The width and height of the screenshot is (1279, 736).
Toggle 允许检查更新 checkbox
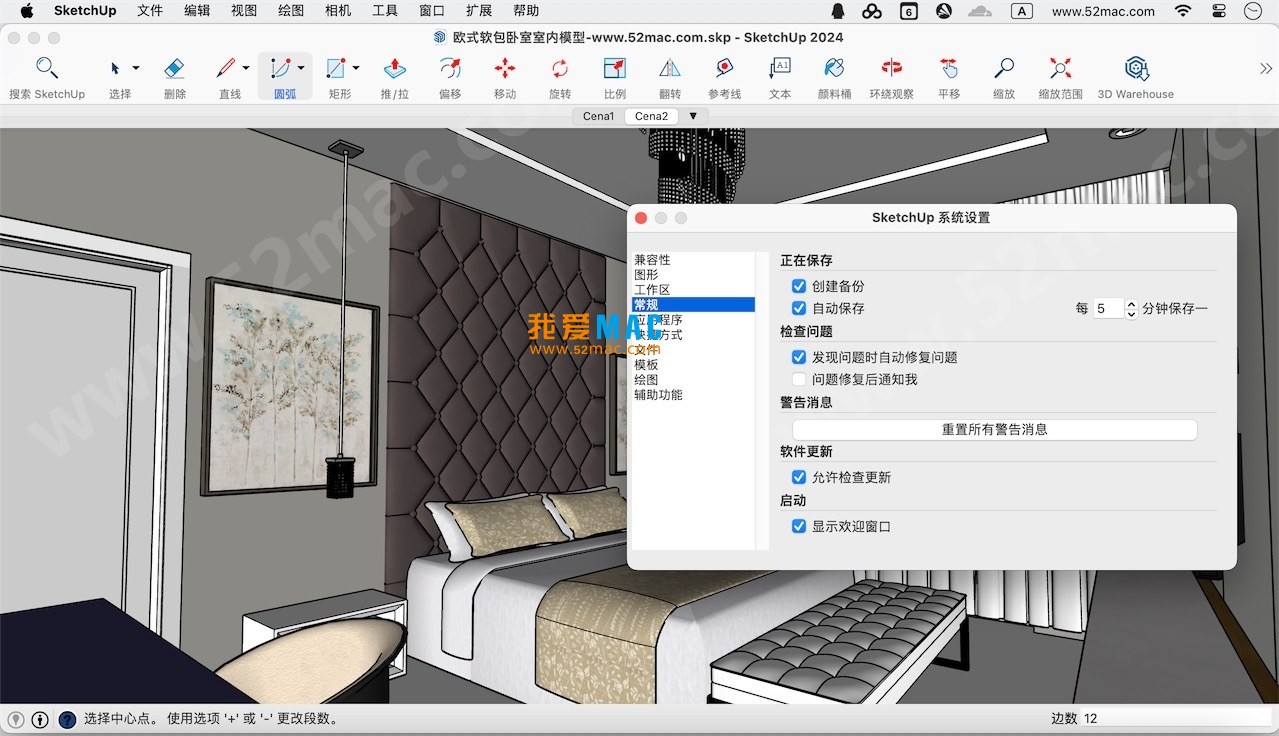point(799,477)
